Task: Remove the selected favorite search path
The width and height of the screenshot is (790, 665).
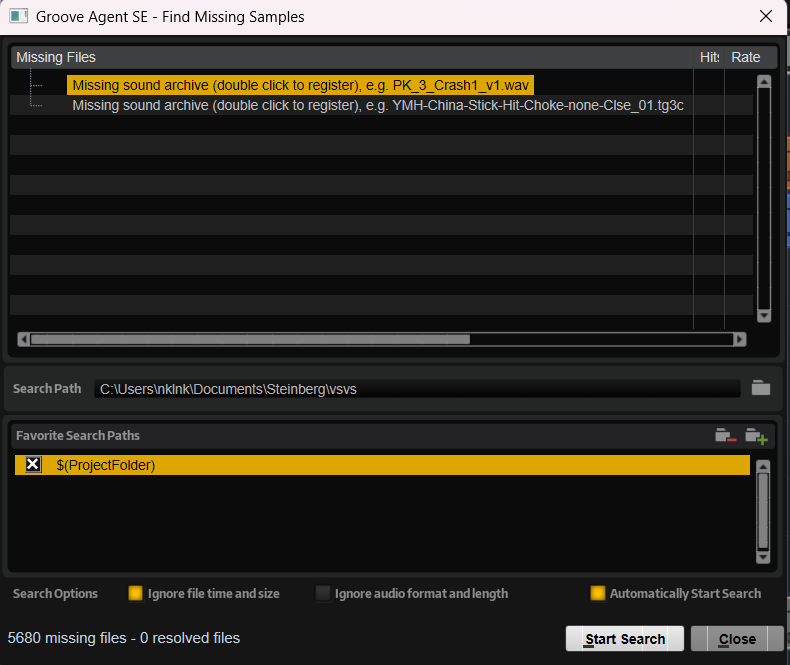Action: [726, 435]
